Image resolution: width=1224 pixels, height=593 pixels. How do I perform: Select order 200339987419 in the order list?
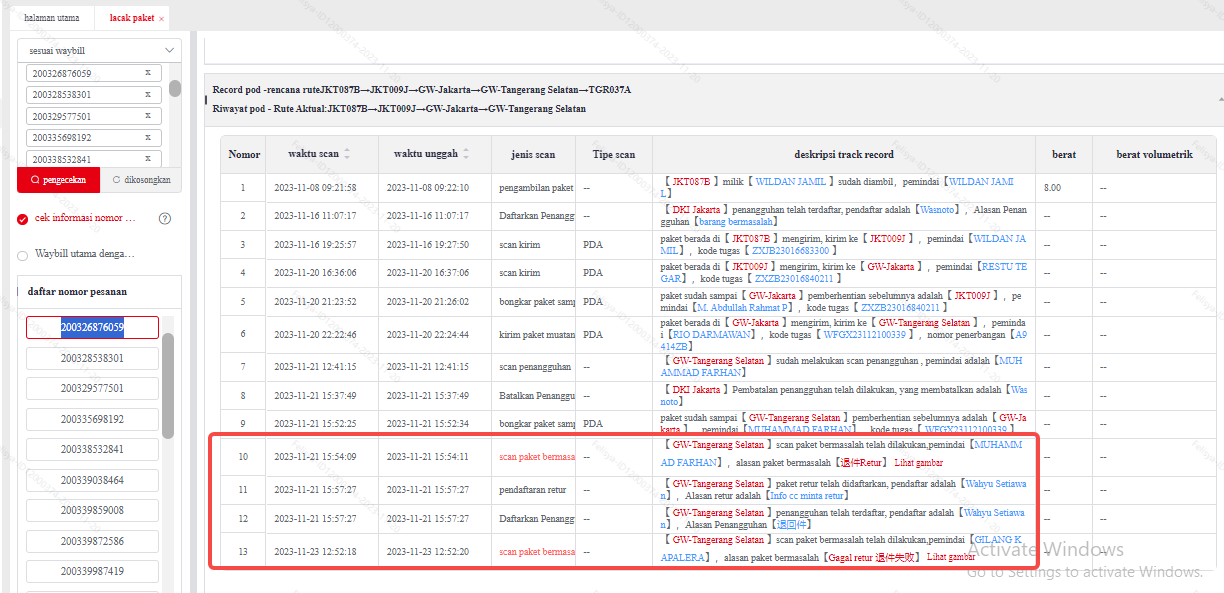click(92, 571)
